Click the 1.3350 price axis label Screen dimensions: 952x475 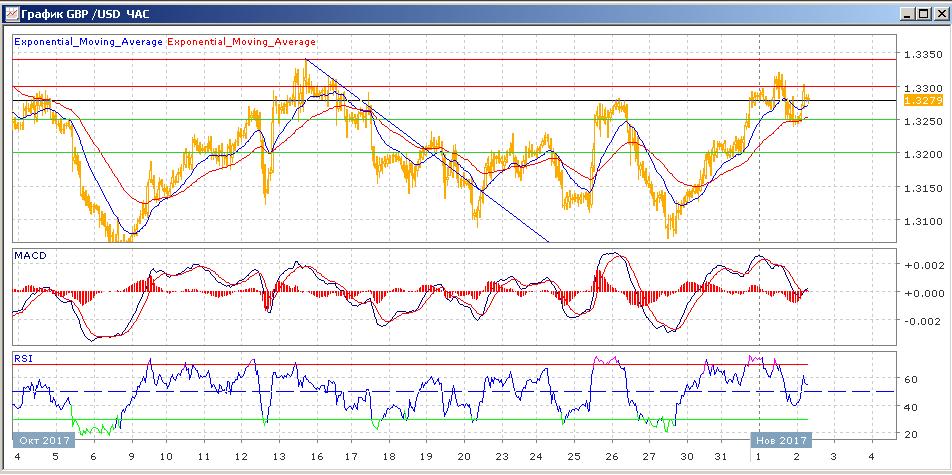coord(919,55)
